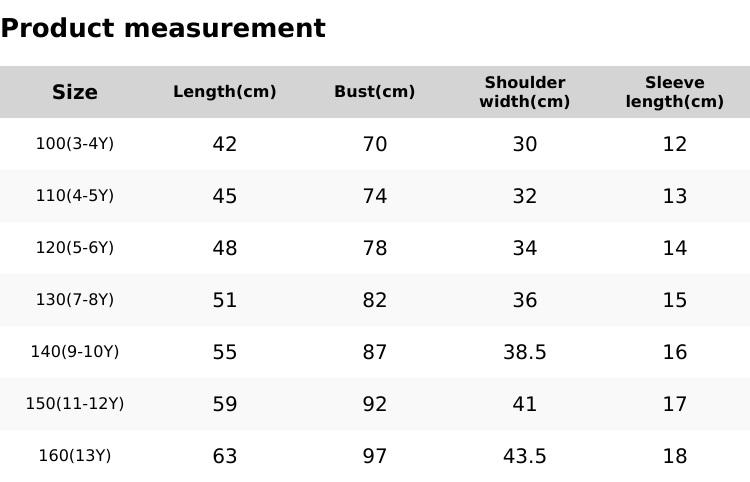This screenshot has height=482, width=750.
Task: Click the Shoulder width(cm) column header
Action: click(525, 92)
